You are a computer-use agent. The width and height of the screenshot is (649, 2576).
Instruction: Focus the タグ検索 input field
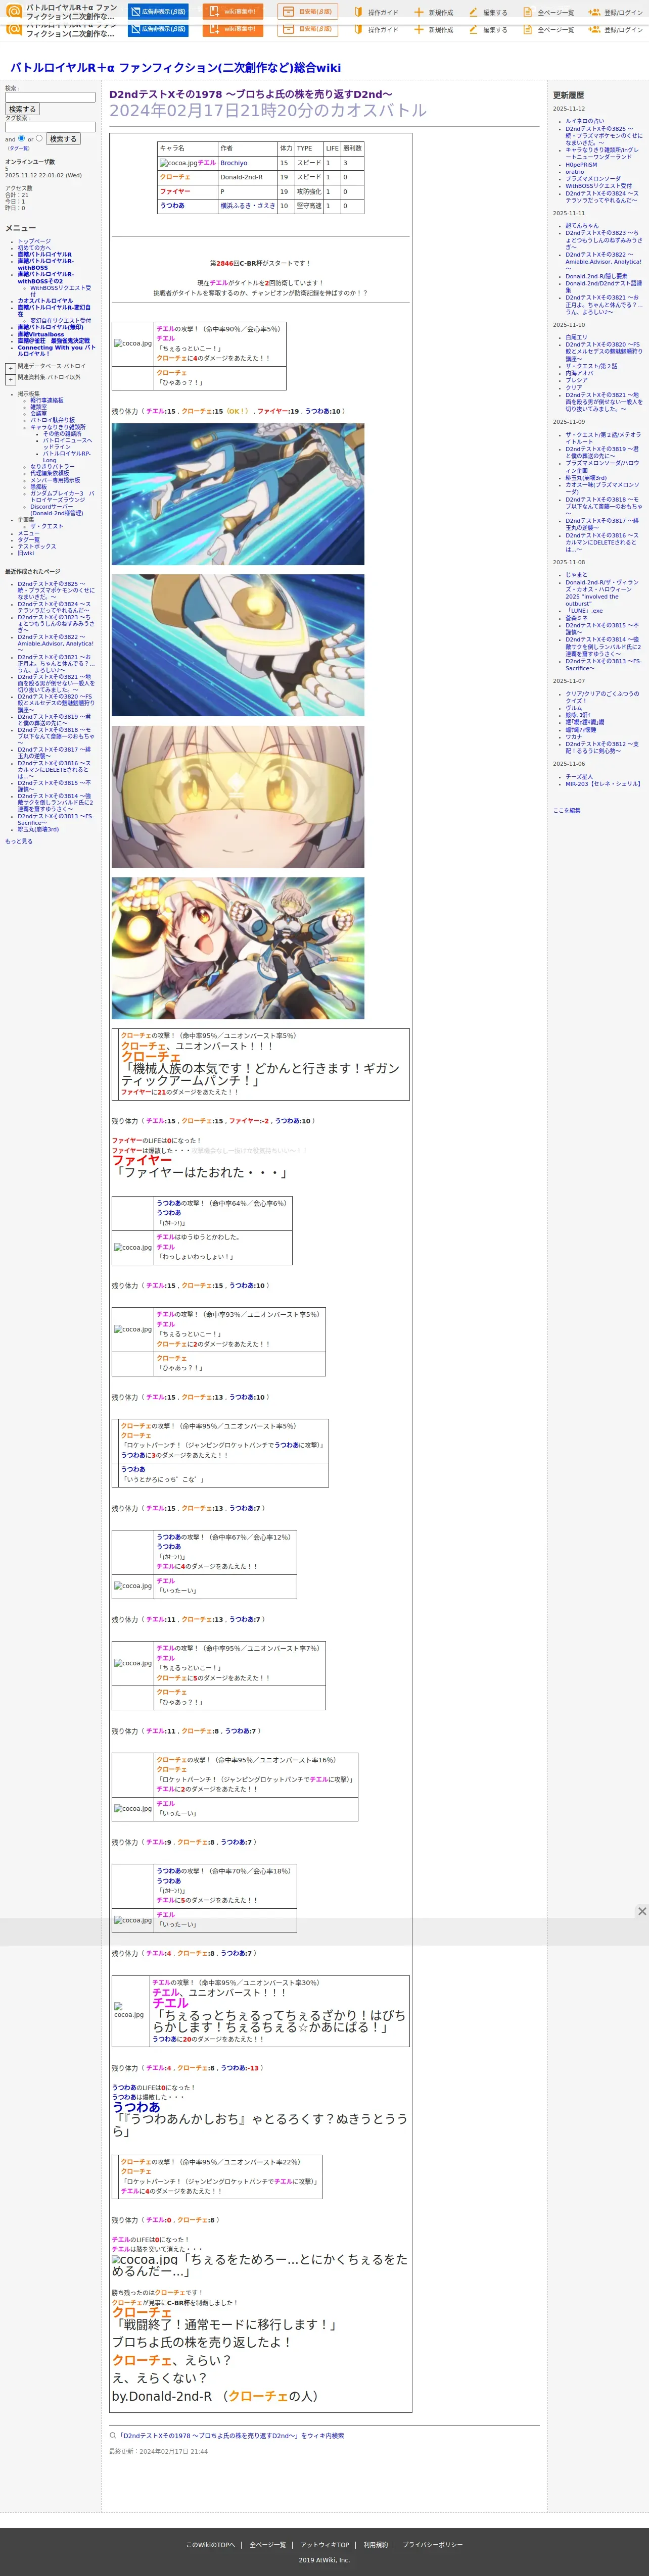click(x=50, y=127)
